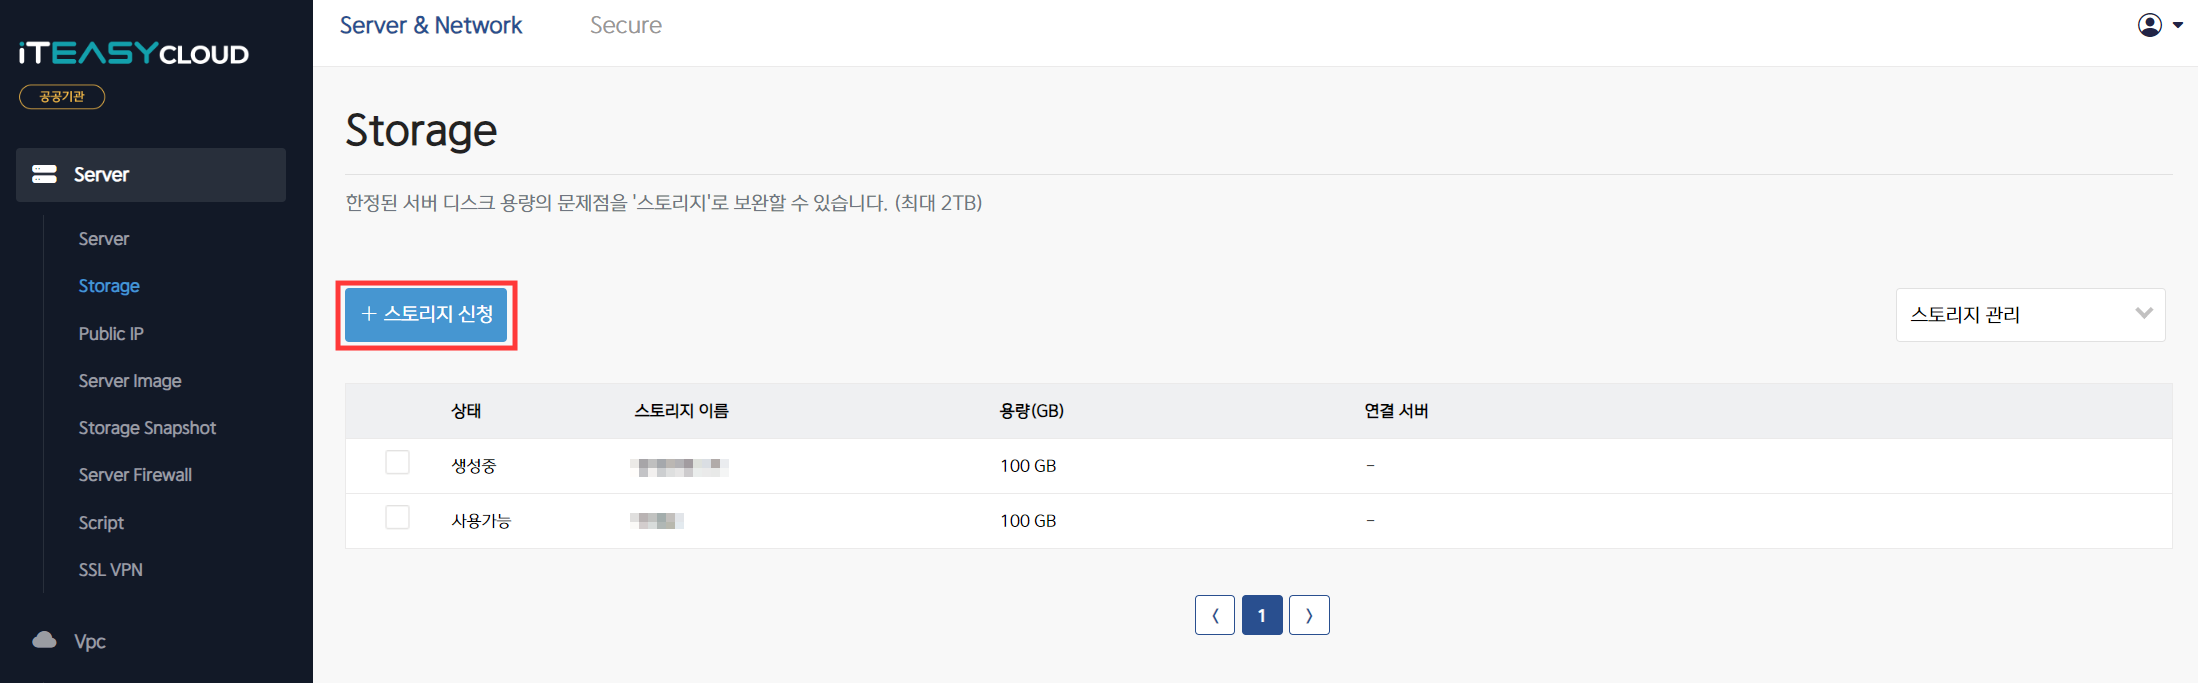Select the Server & Network tab
Screen dimensions: 2198x683
(x=431, y=25)
